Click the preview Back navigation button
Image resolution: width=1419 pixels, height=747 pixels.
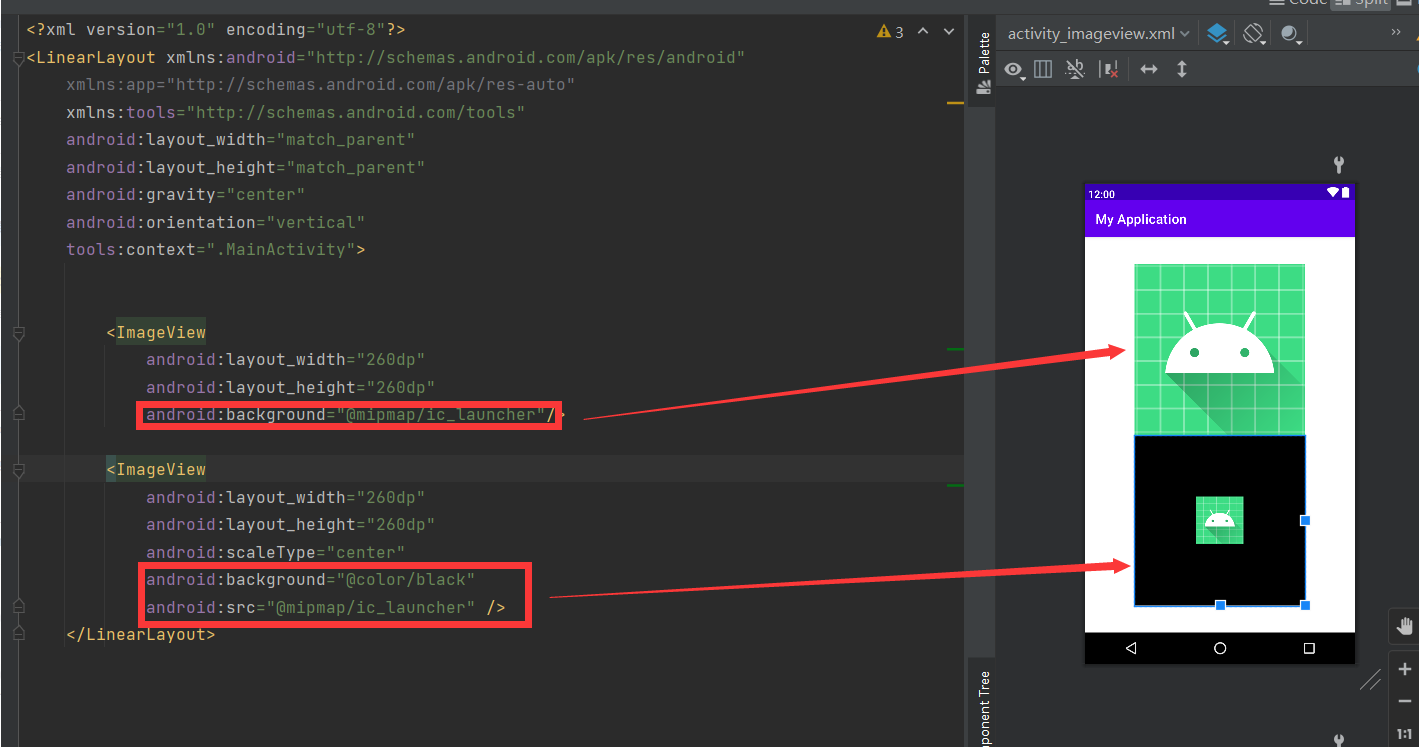[1131, 648]
